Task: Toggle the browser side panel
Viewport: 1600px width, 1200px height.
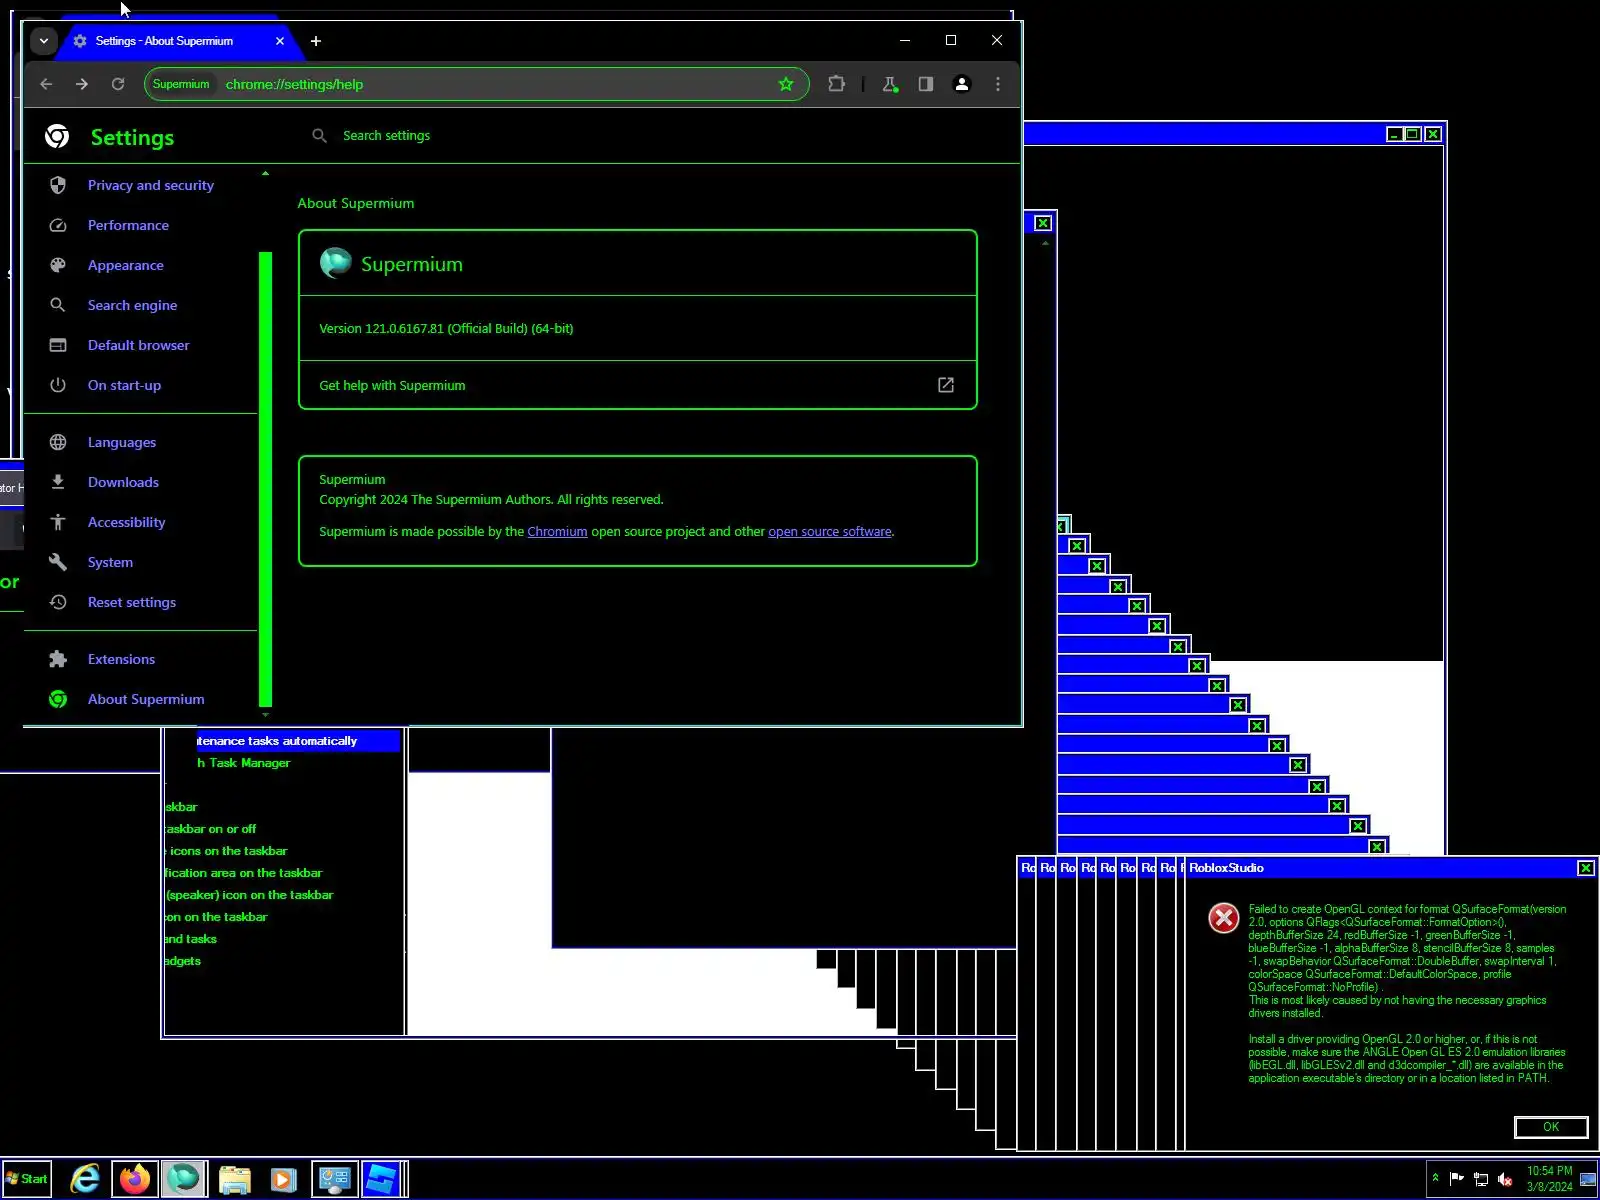Action: (x=926, y=84)
